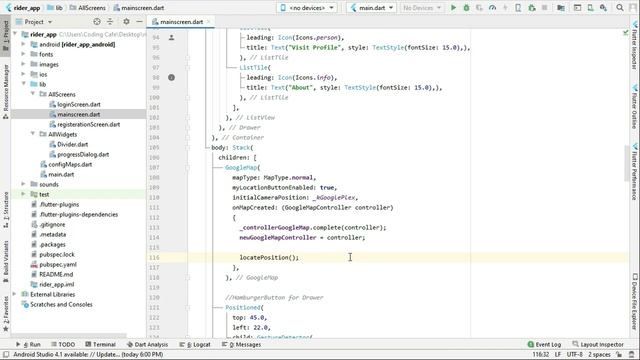This screenshot has width=640, height=360.
Task: Click the UTF-8 encoding indicator
Action: click(x=574, y=354)
